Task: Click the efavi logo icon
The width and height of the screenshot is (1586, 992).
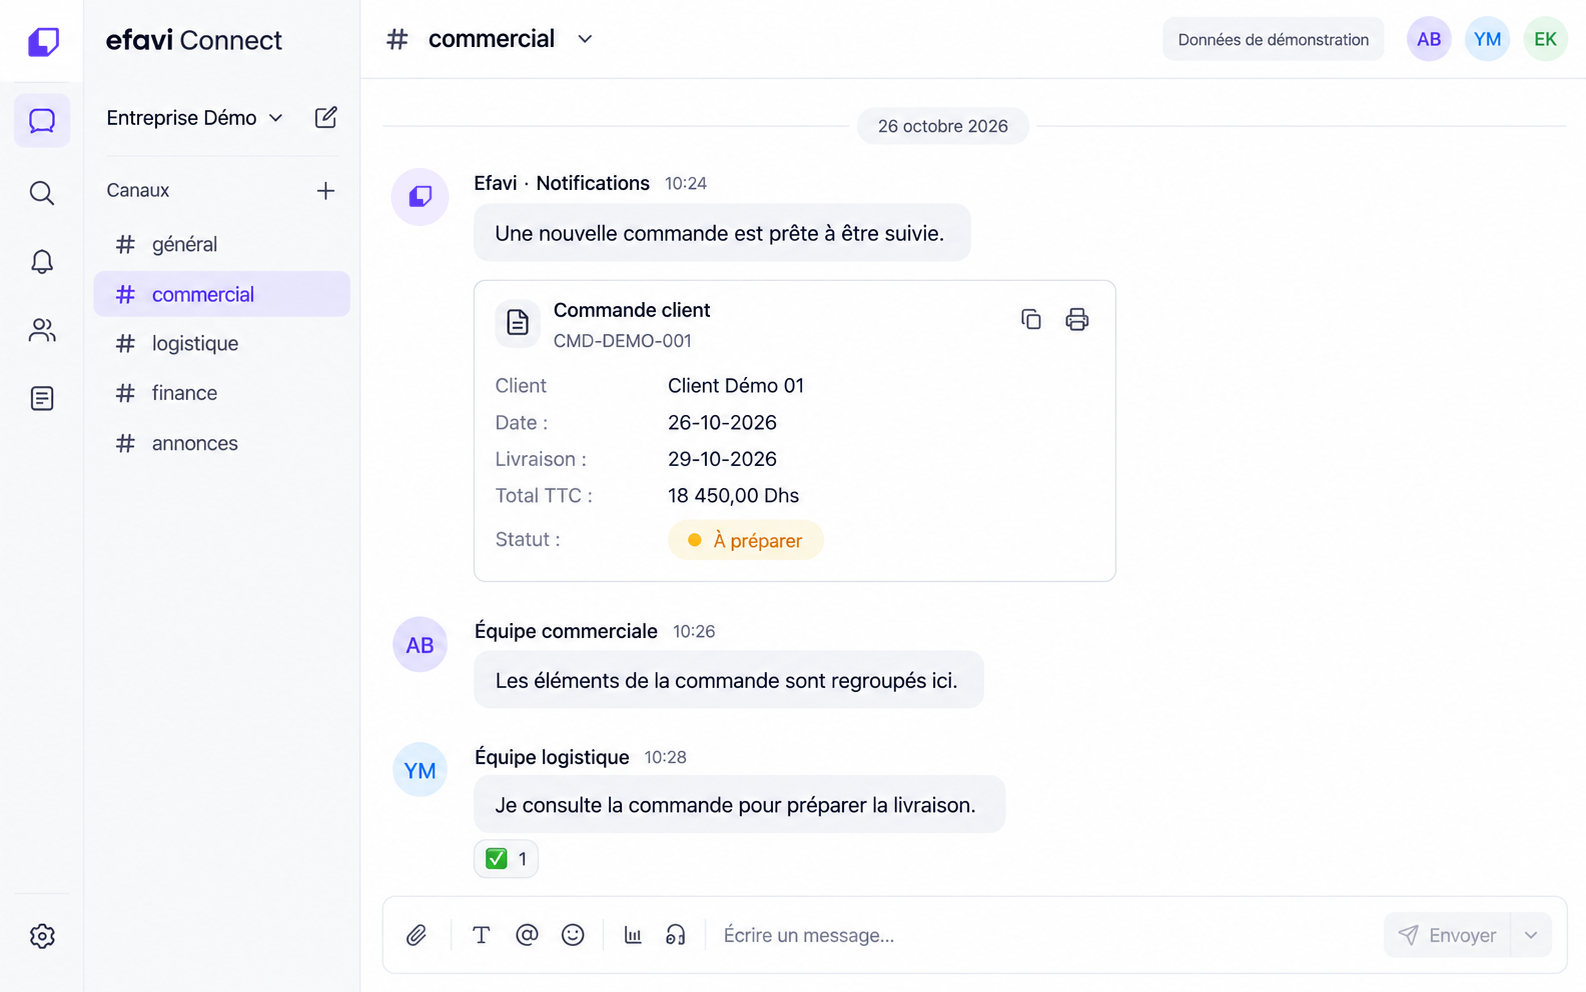Action: (43, 41)
